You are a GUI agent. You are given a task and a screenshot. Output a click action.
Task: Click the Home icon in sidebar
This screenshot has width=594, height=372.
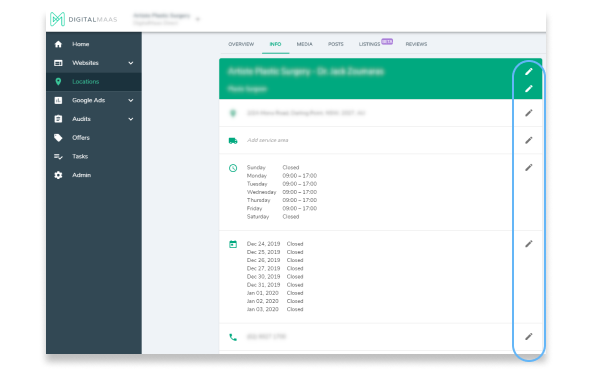pos(58,44)
